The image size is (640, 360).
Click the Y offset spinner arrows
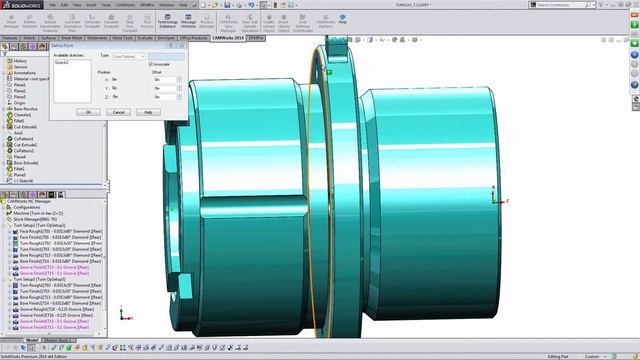(179, 88)
